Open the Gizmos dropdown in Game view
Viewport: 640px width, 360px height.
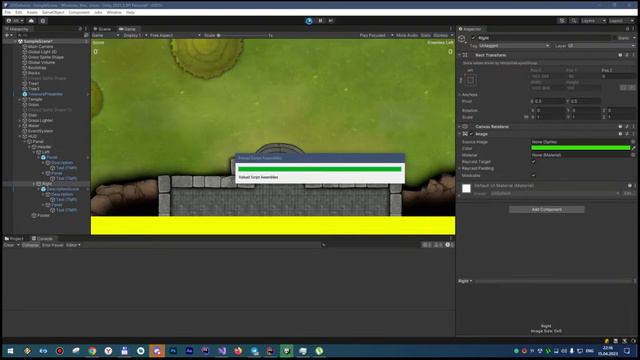tap(443, 36)
